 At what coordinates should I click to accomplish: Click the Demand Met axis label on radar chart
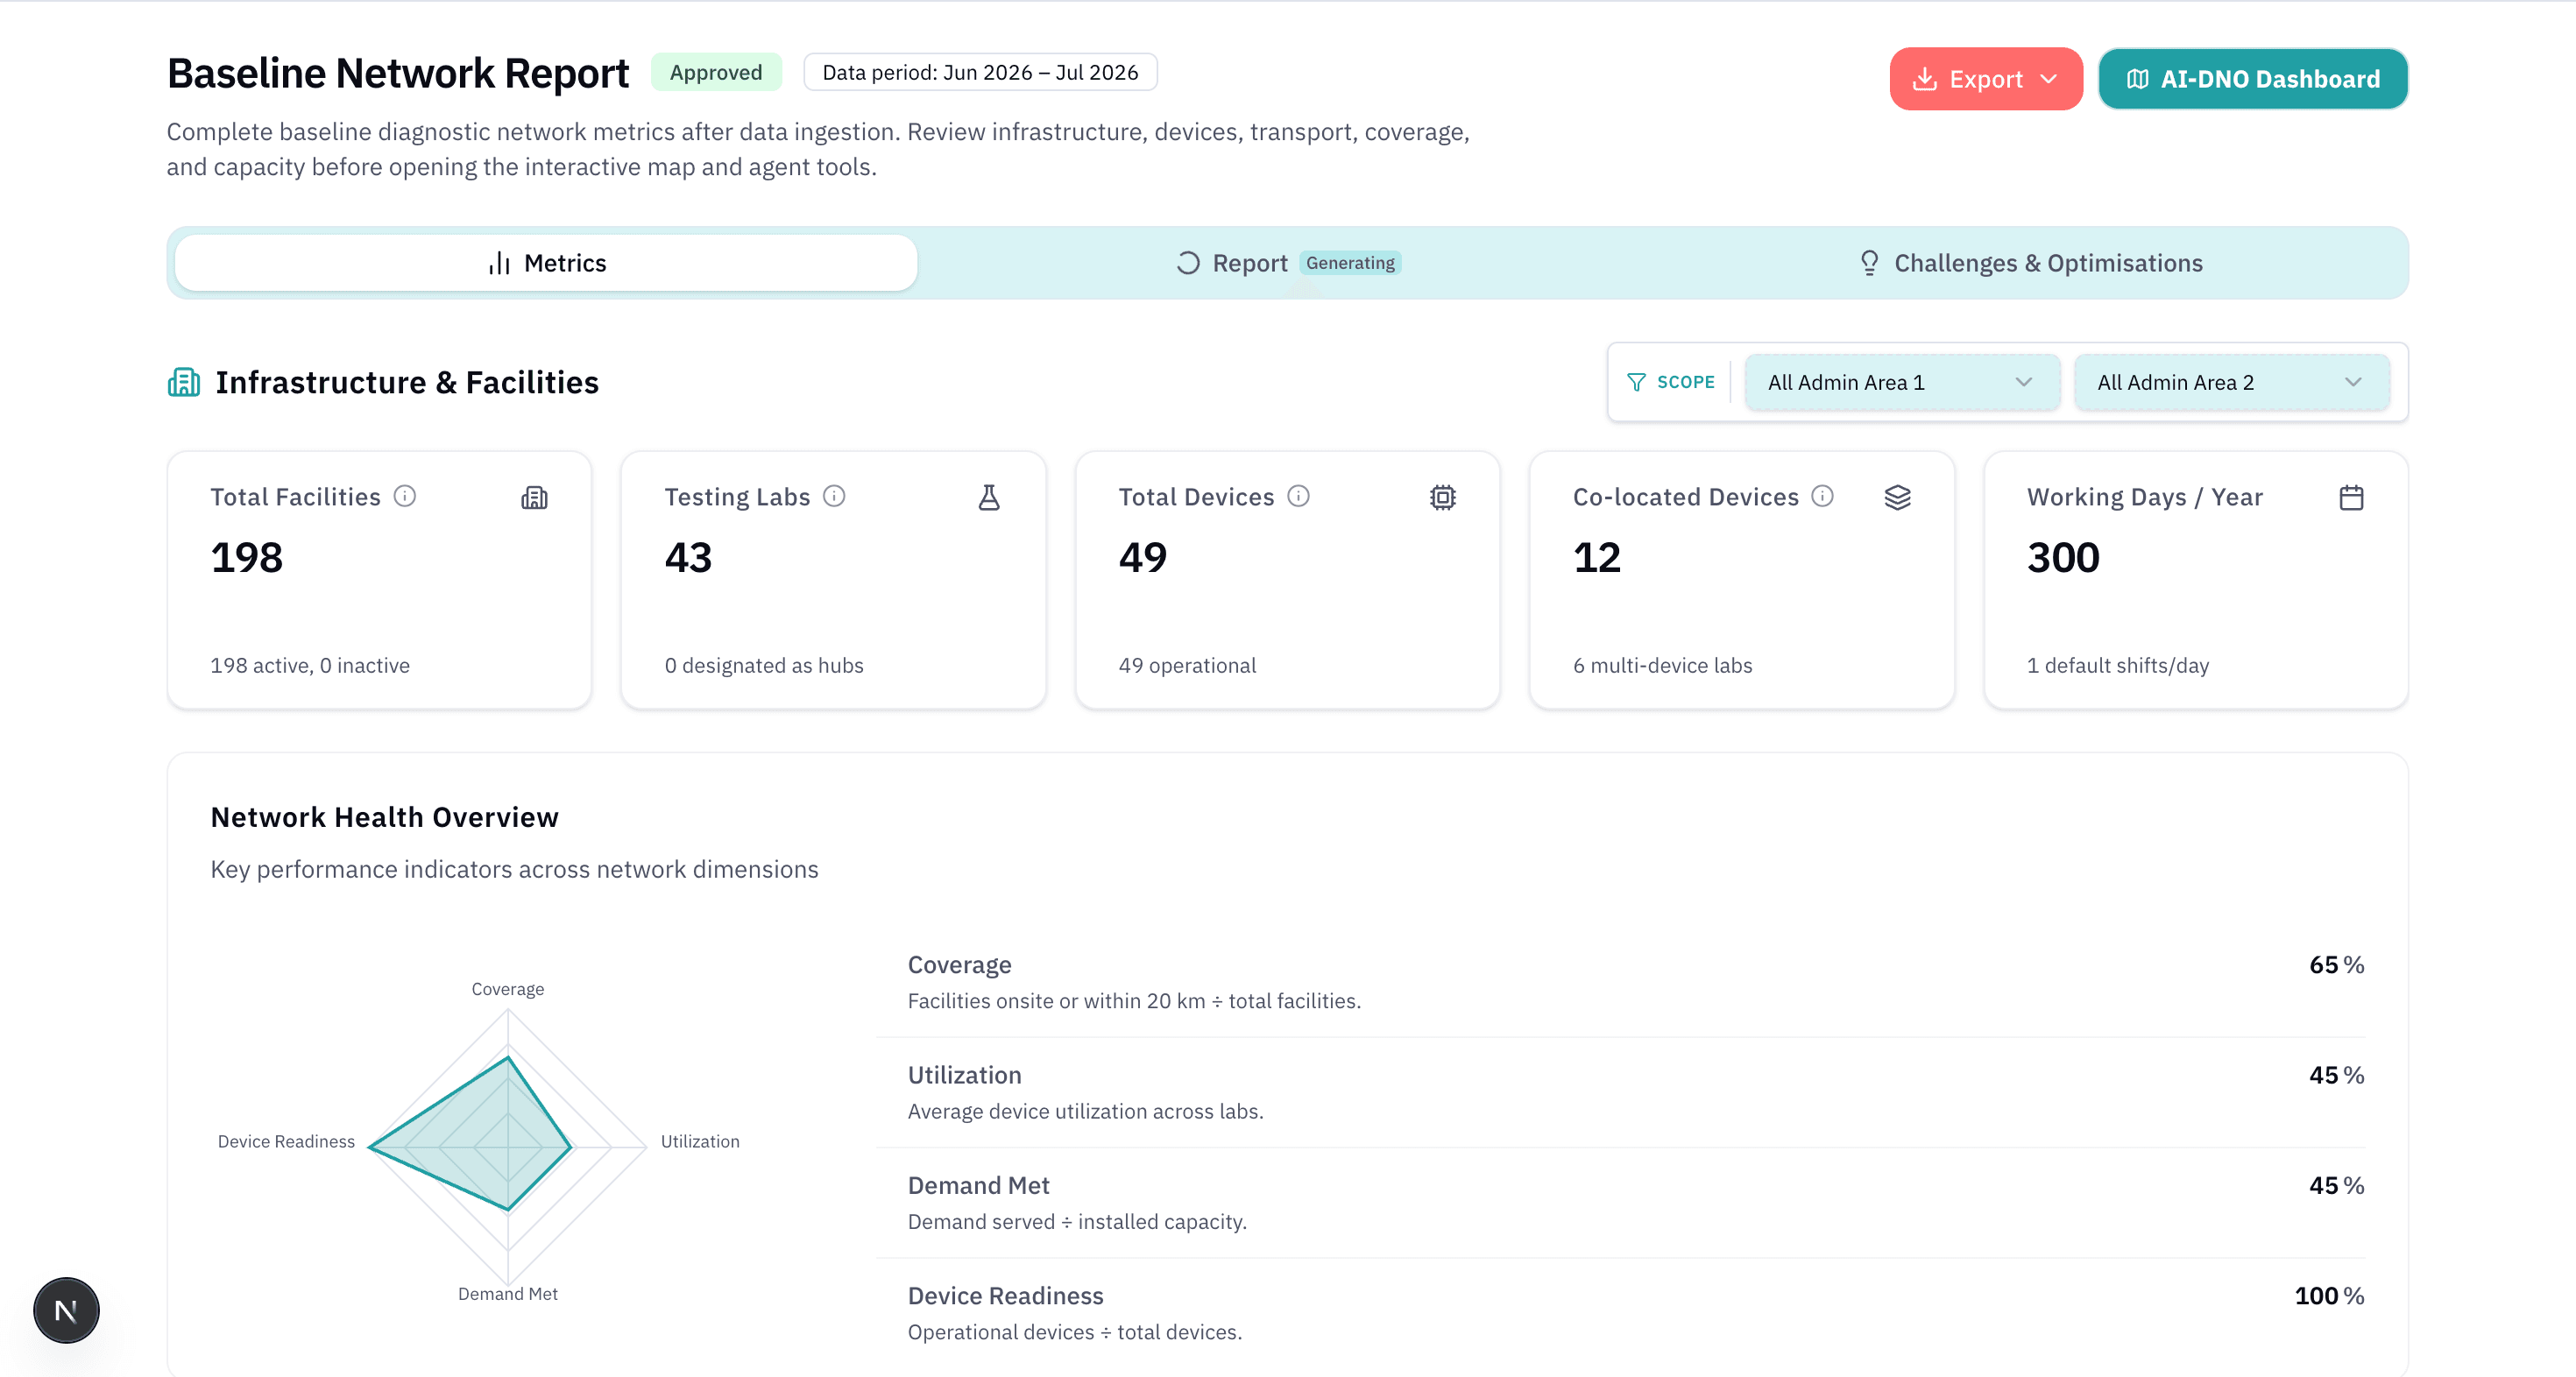pos(508,1293)
